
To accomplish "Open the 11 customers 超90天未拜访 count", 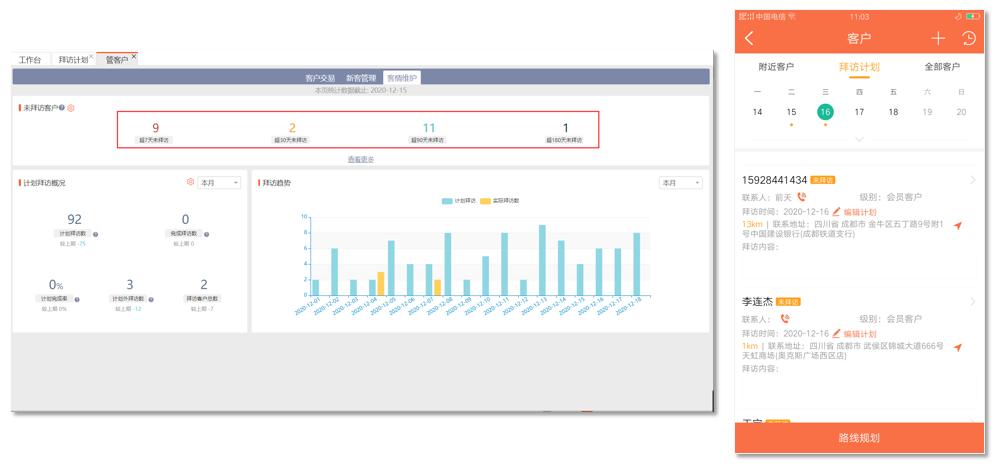I will (x=429, y=128).
